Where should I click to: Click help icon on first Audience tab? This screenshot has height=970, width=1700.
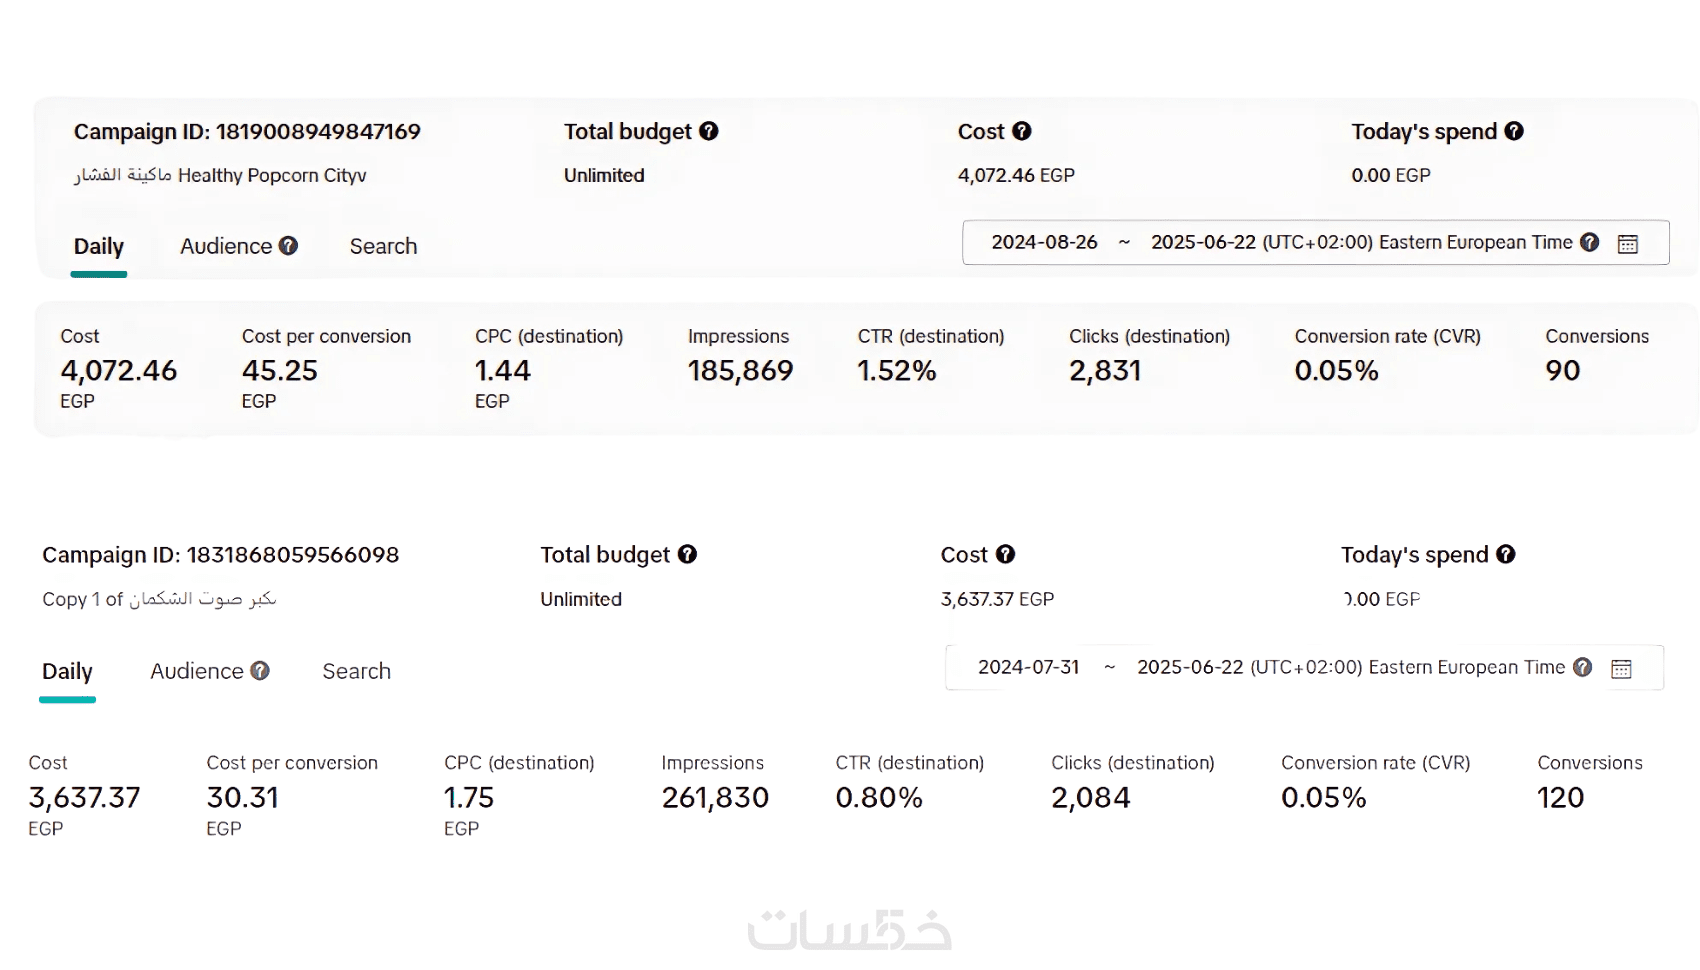pos(288,246)
